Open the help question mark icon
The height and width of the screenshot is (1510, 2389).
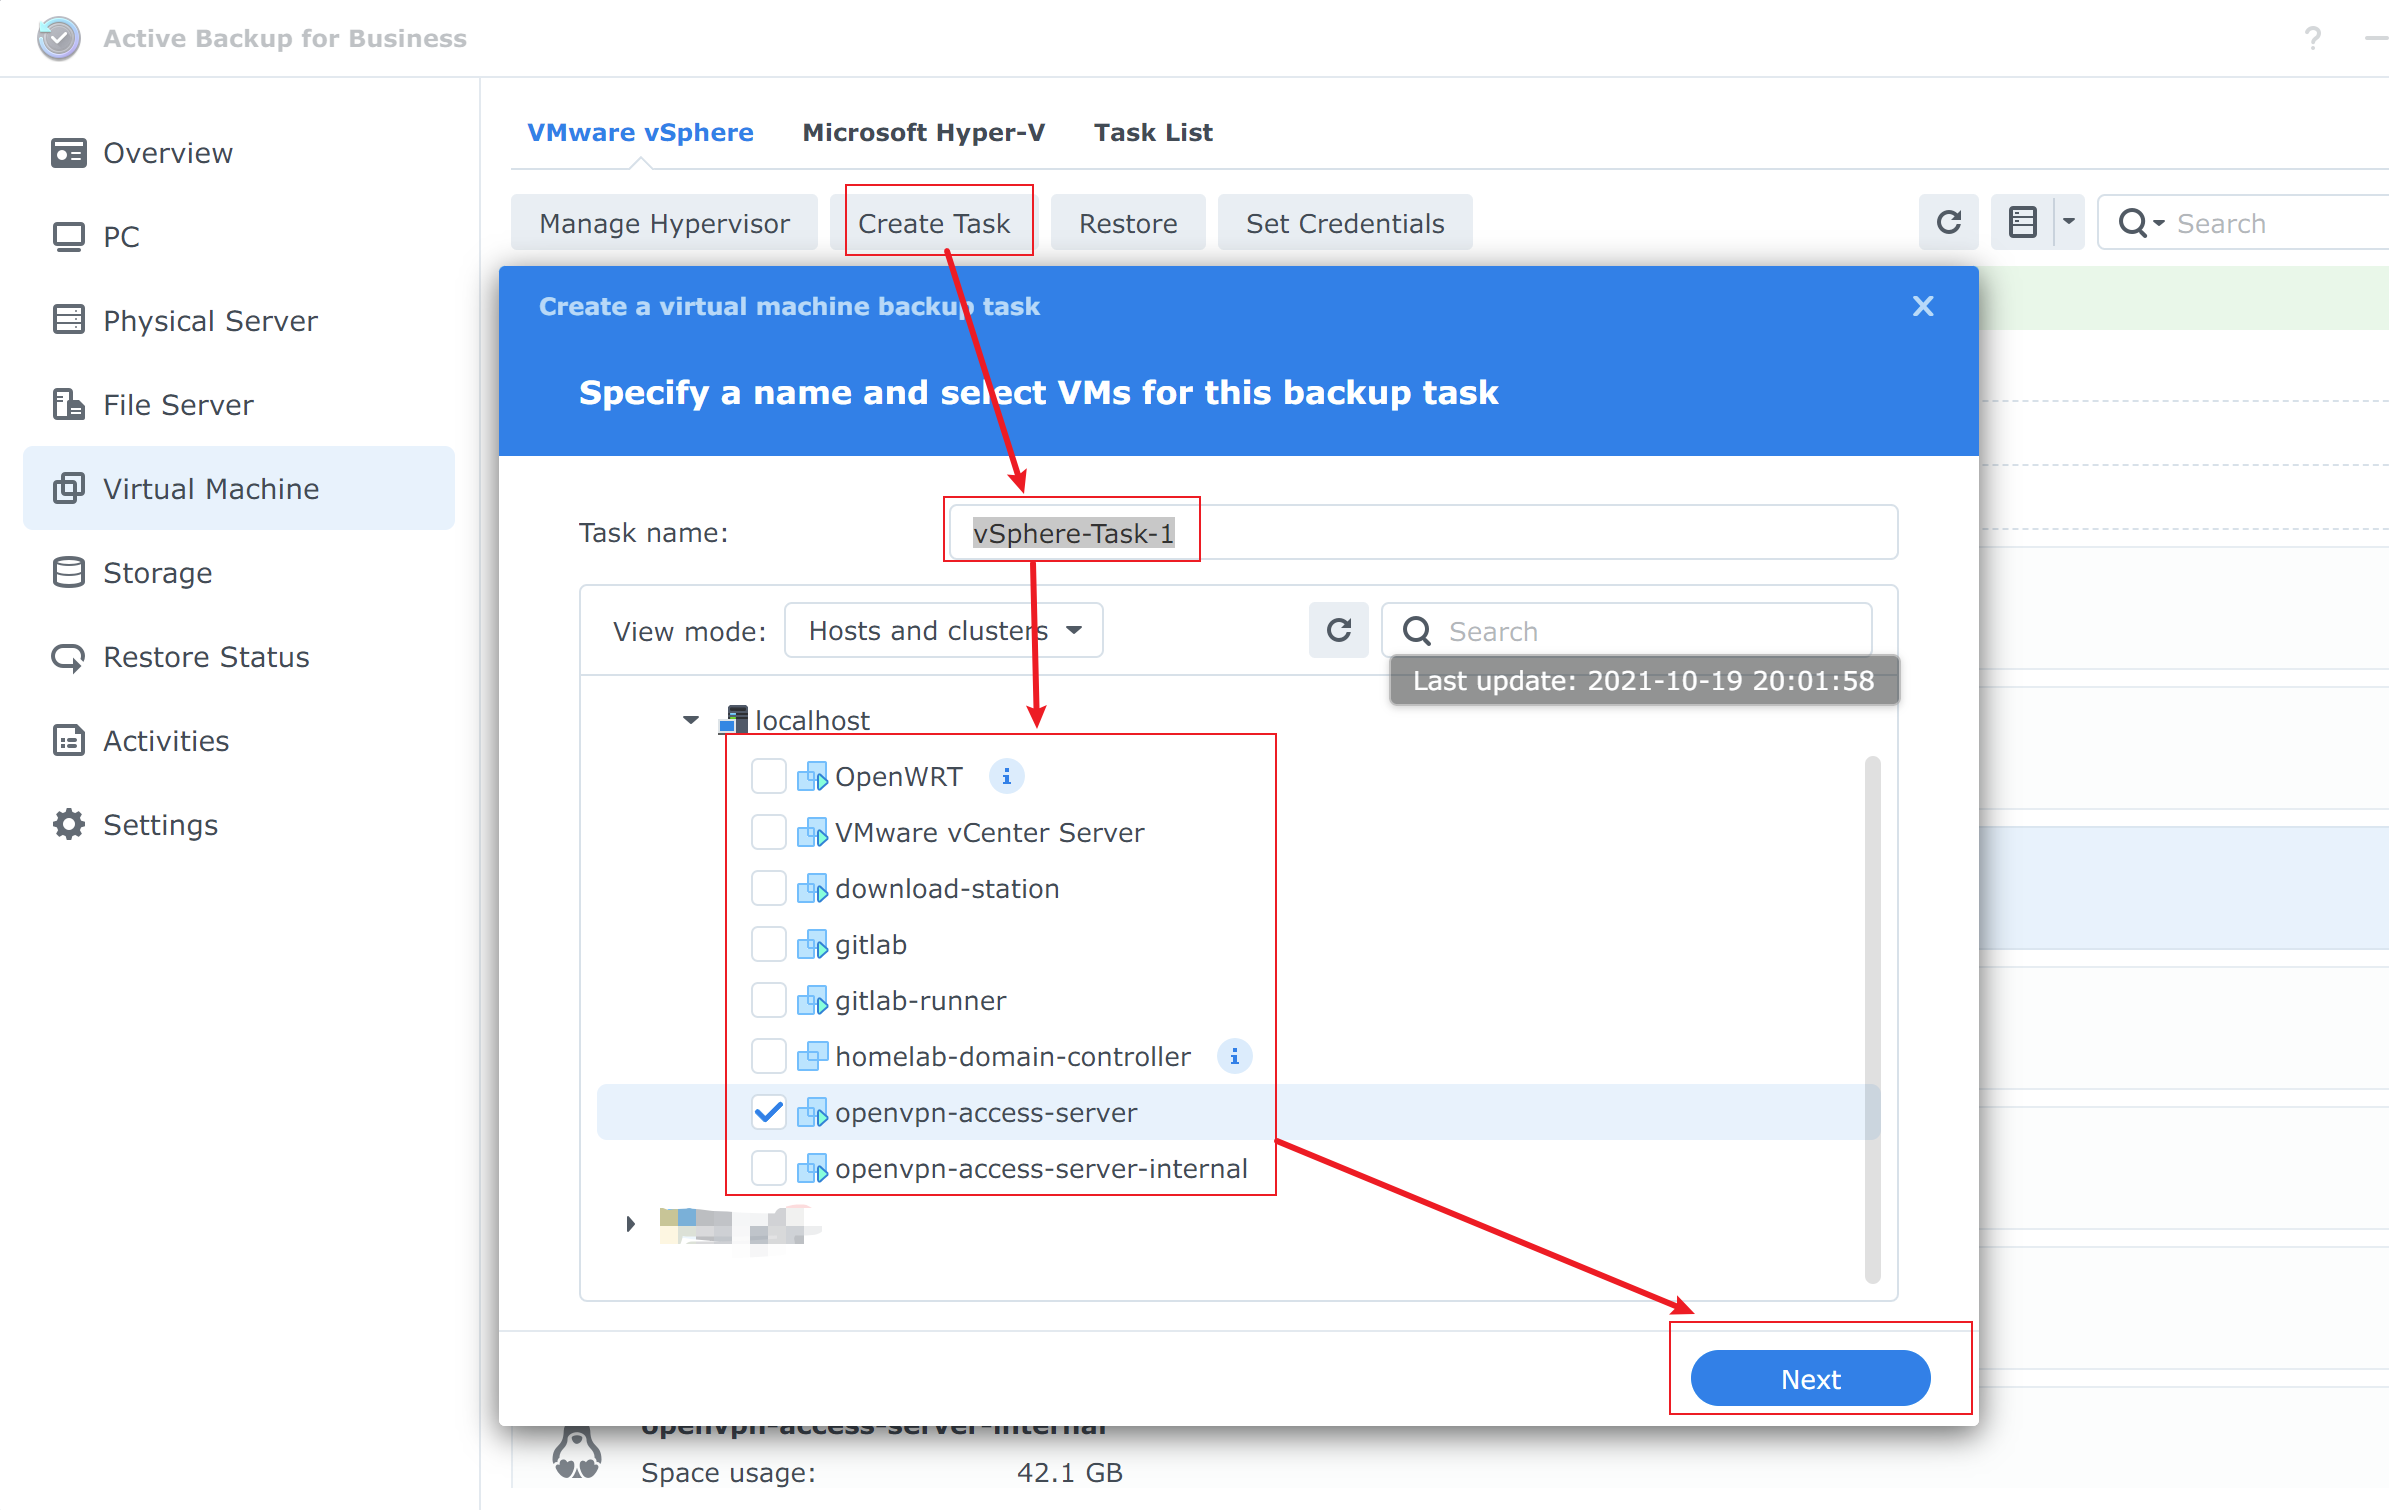coord(2312,38)
